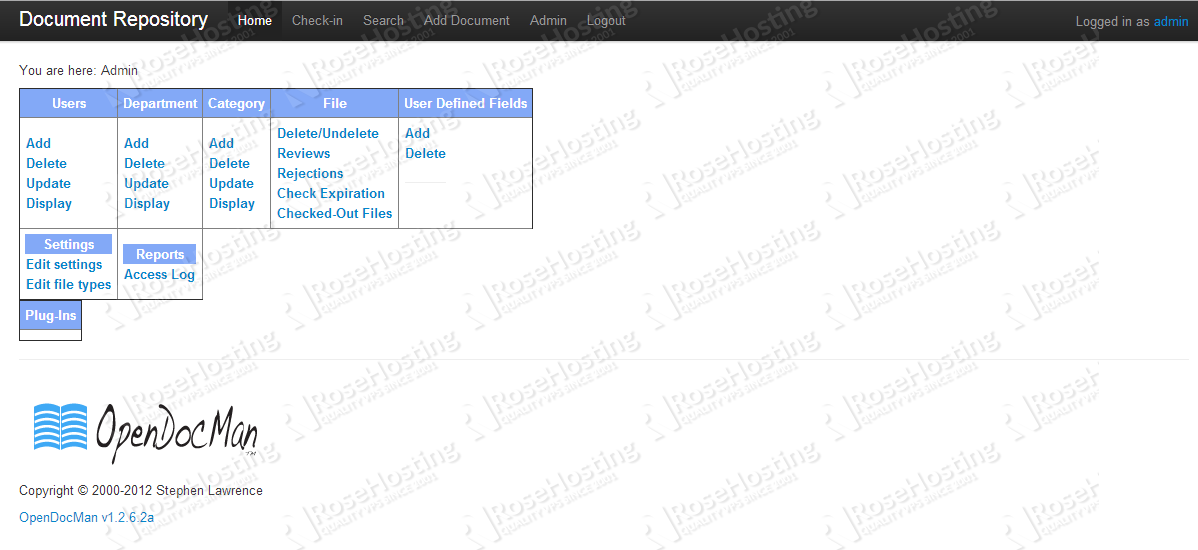Click Display under Category
The image size is (1198, 550).
(232, 203)
